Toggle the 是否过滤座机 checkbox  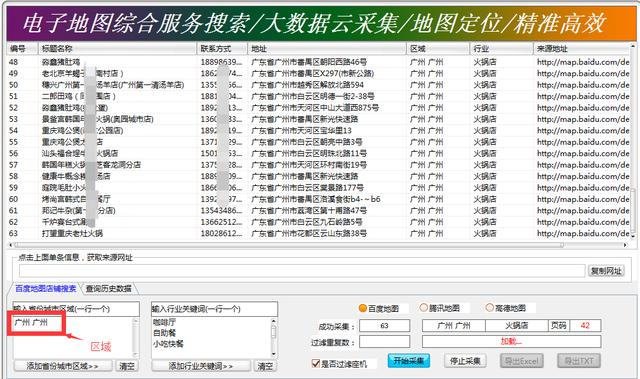pyautogui.click(x=316, y=363)
